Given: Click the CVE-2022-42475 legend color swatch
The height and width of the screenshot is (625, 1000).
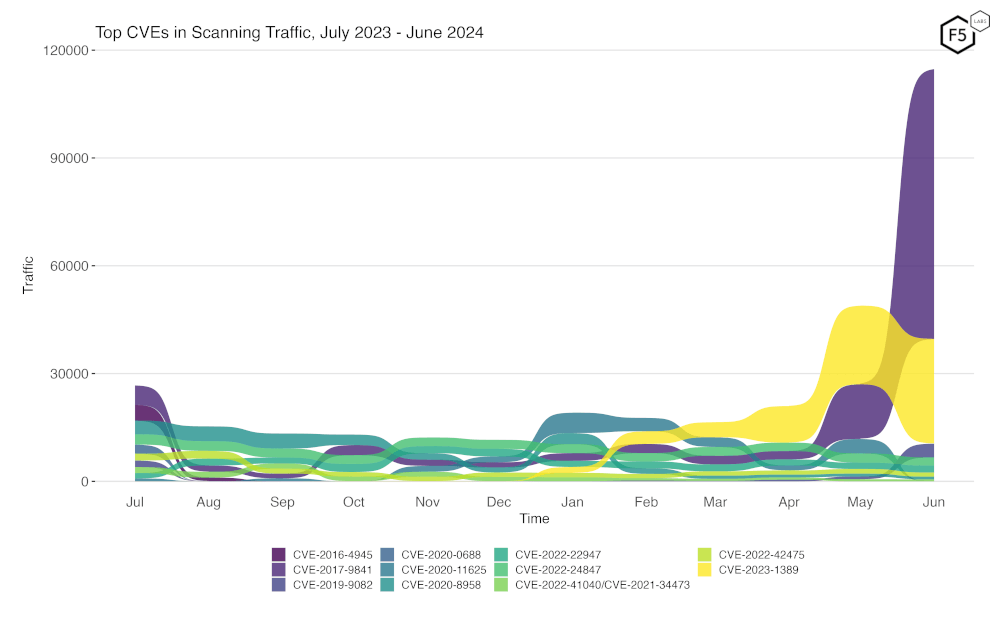Looking at the screenshot, I should coord(705,554).
